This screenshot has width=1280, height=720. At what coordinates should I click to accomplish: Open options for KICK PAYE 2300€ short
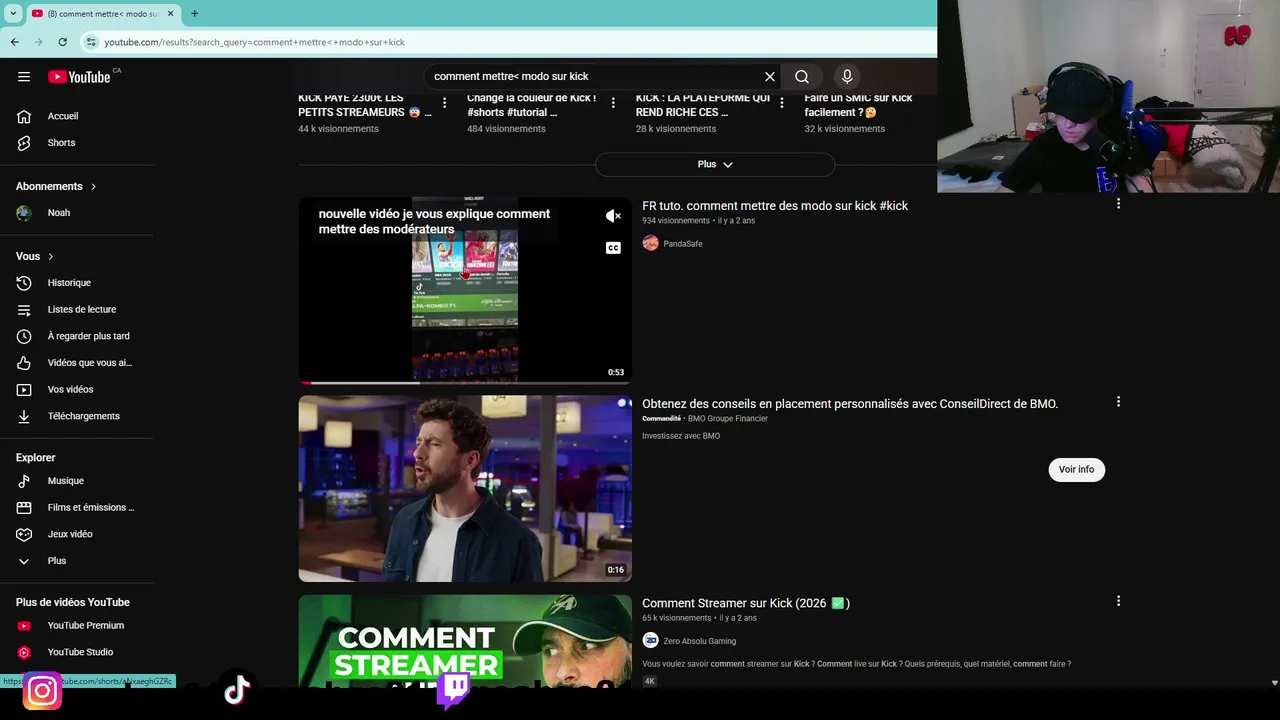click(444, 103)
